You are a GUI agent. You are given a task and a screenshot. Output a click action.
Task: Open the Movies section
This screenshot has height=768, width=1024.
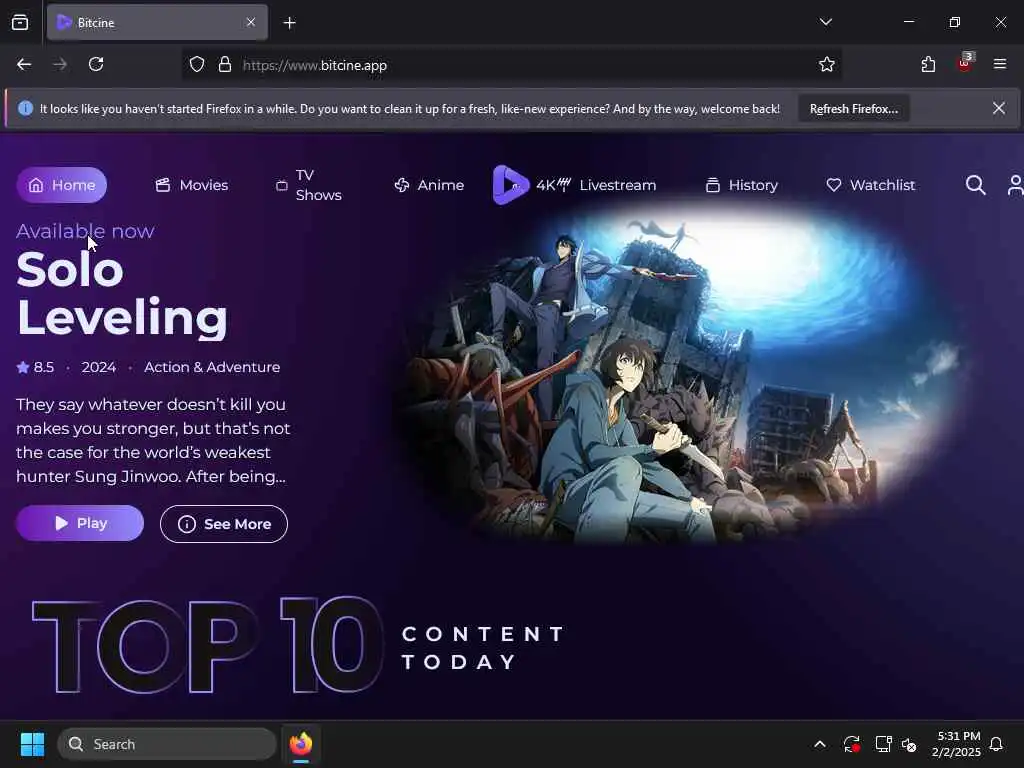[x=192, y=185]
